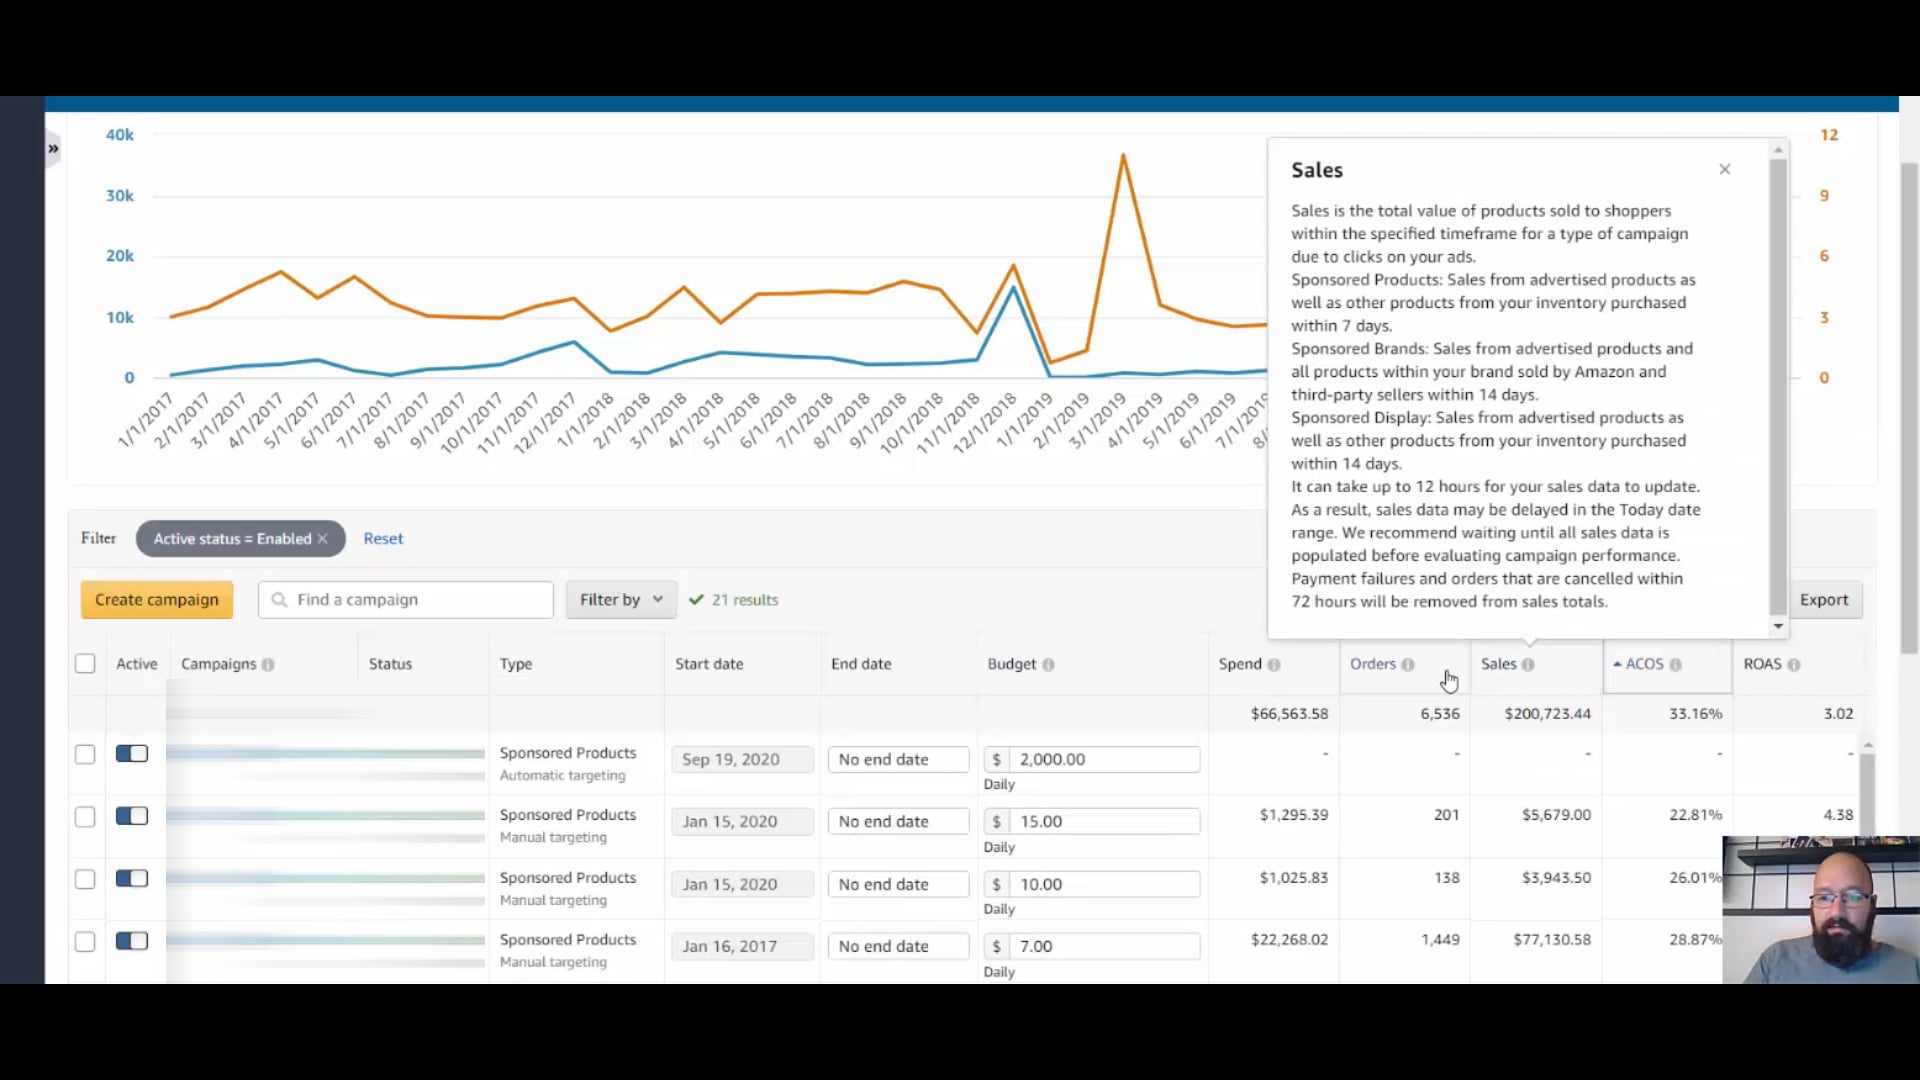Focus the Find a campaign search field
The image size is (1920, 1080).
click(406, 600)
